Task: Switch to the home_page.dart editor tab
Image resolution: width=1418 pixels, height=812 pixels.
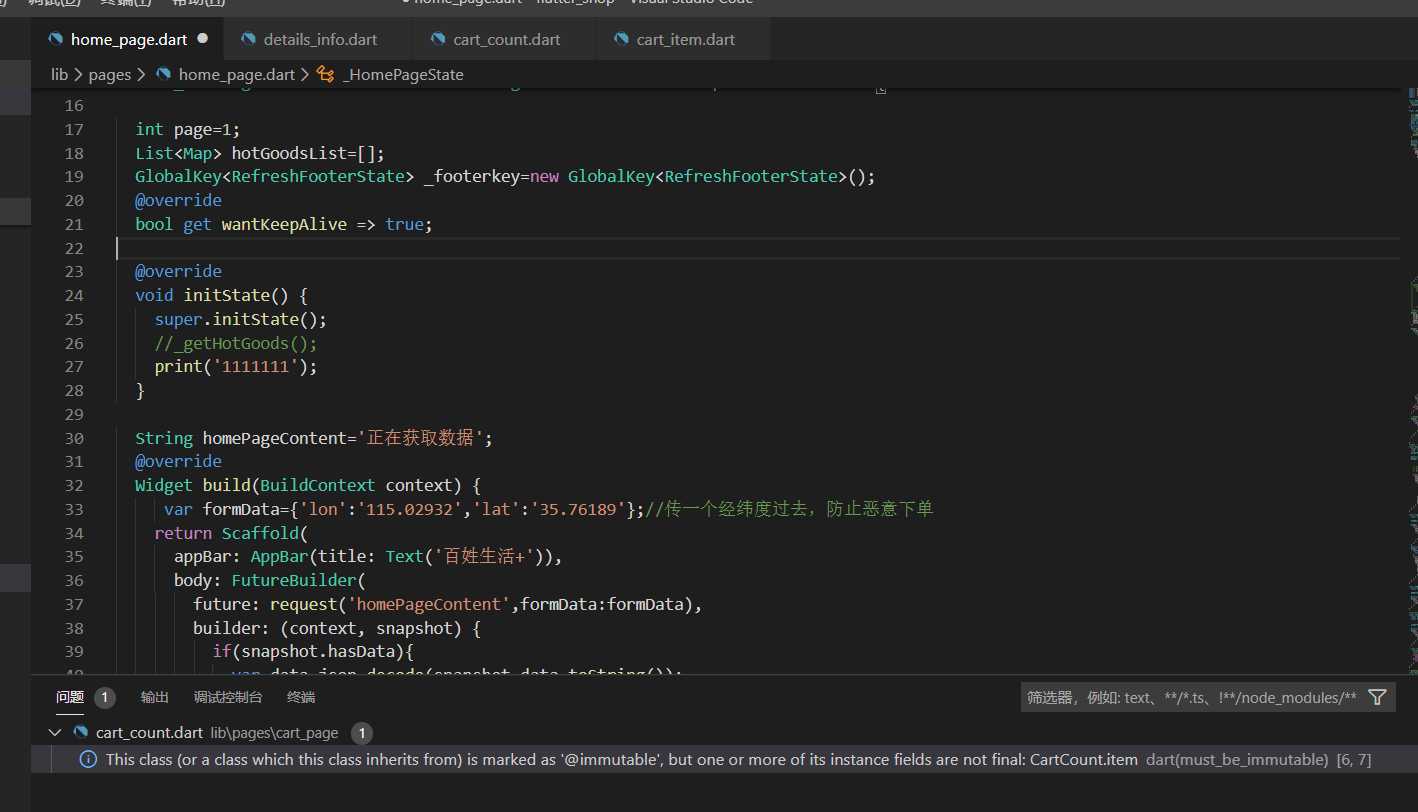Action: [x=127, y=40]
